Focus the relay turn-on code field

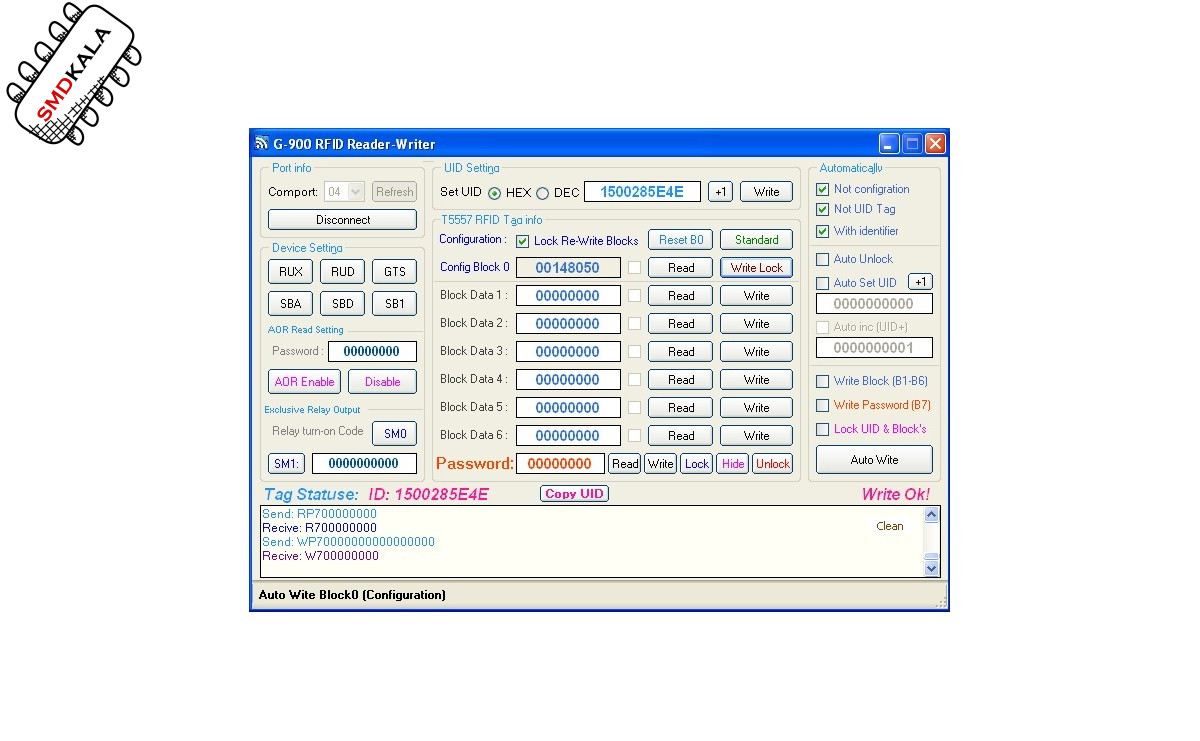pyautogui.click(x=364, y=464)
